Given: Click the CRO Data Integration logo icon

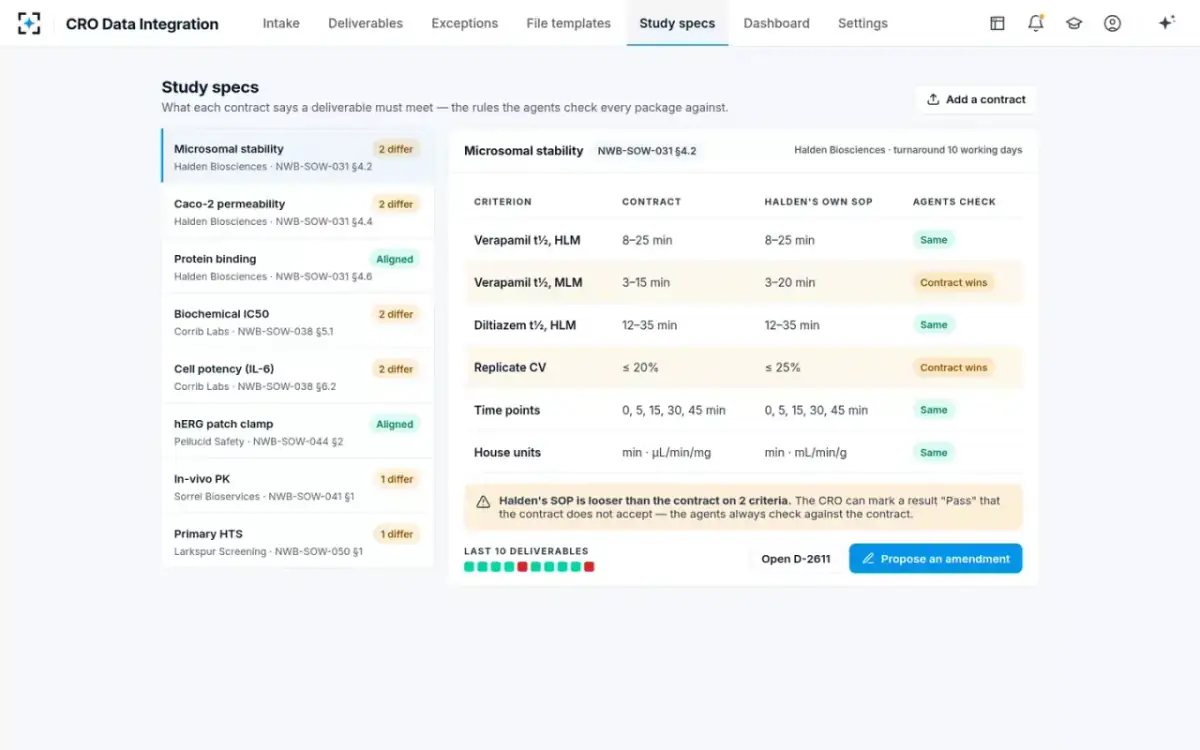Looking at the screenshot, I should pyautogui.click(x=29, y=23).
